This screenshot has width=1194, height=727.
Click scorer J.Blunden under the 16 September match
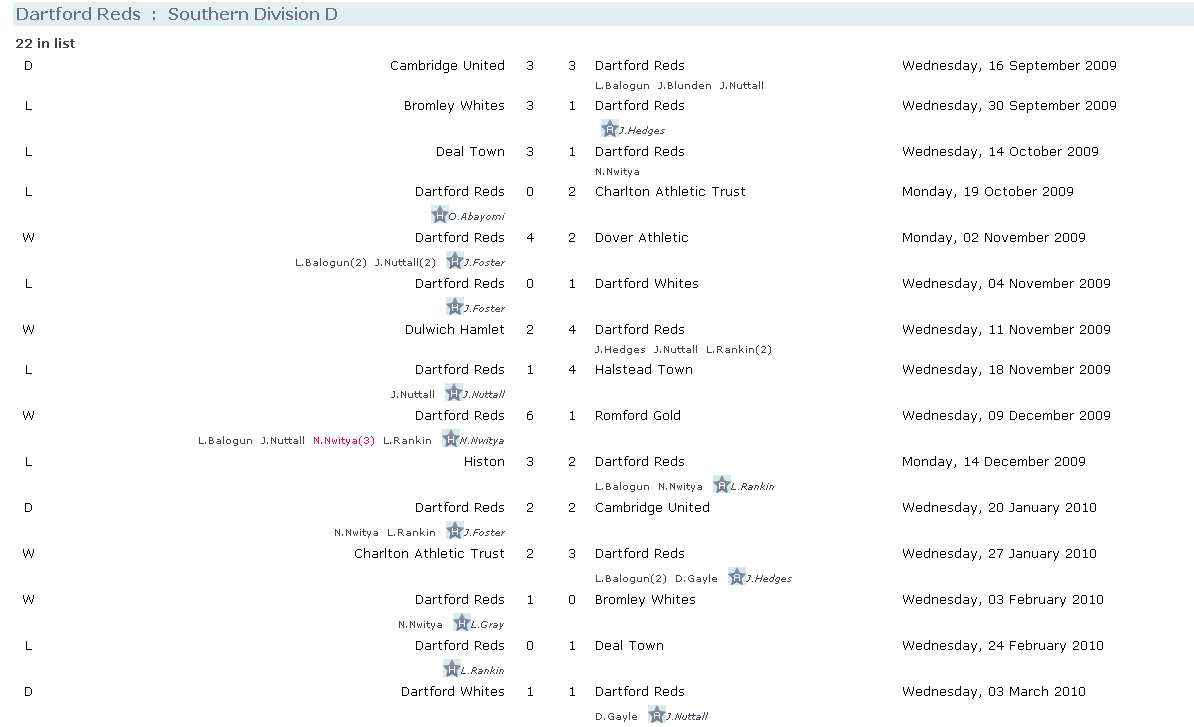pyautogui.click(x=685, y=86)
